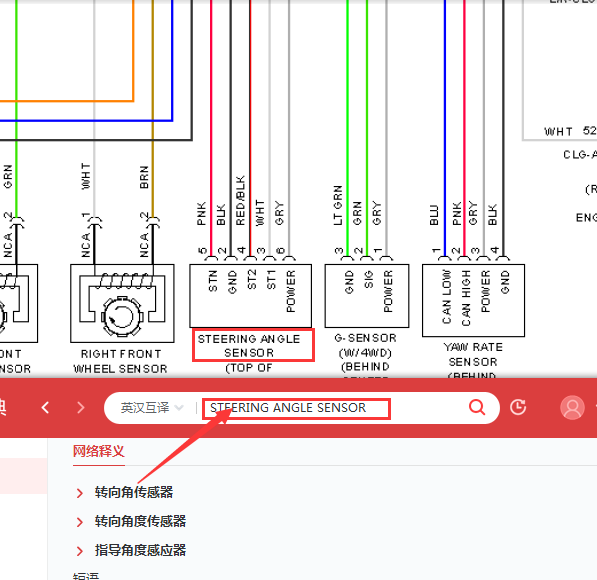The width and height of the screenshot is (597, 580).
Task: Click the ST2 pin label
Action: 252,280
